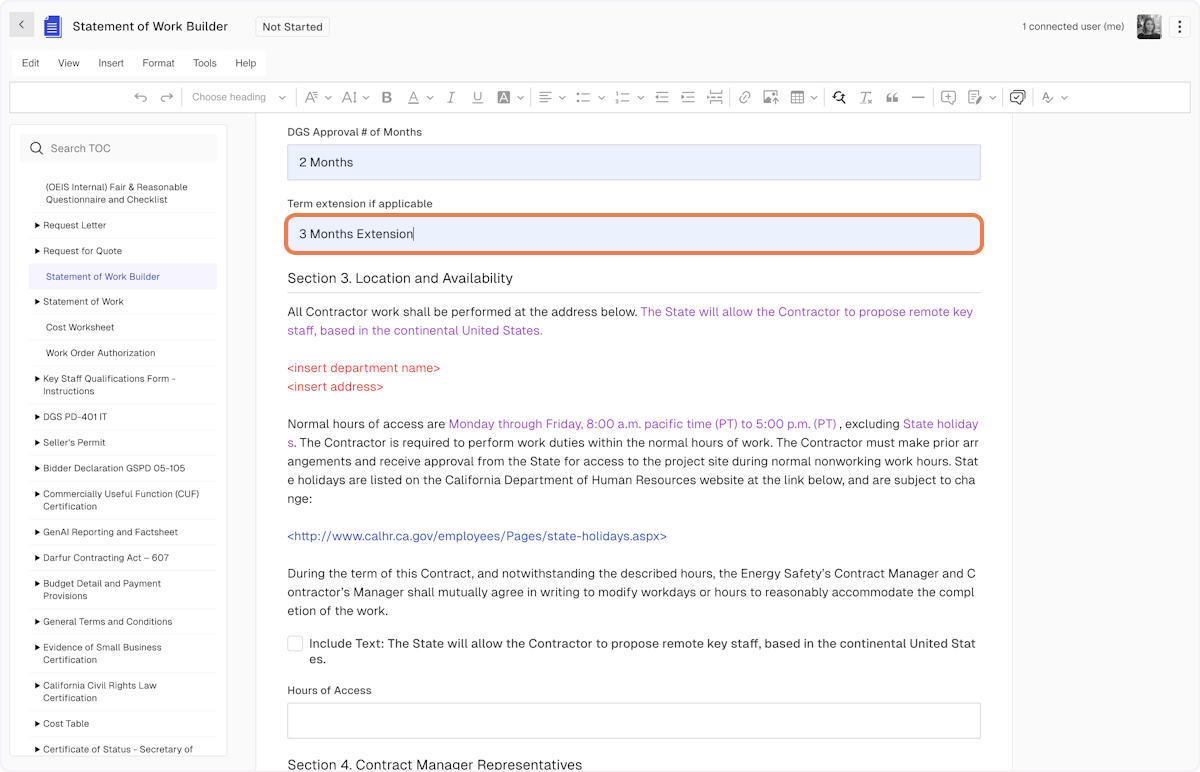Image resolution: width=1200 pixels, height=772 pixels.
Task: Expand the General Terms and Conditions item
Action: 38,622
